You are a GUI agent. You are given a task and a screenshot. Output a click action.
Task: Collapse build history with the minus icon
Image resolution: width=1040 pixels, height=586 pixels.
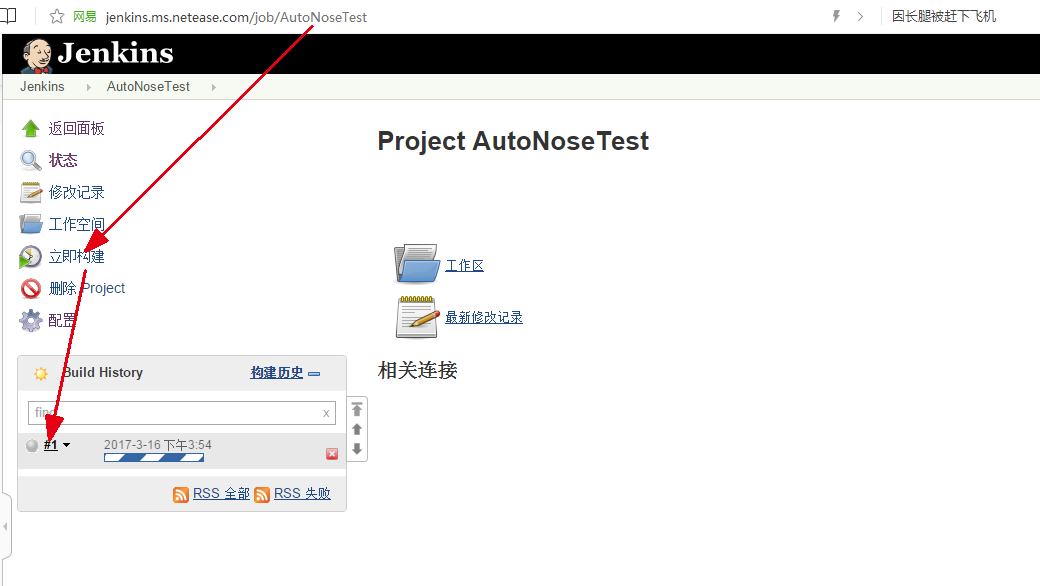314,374
